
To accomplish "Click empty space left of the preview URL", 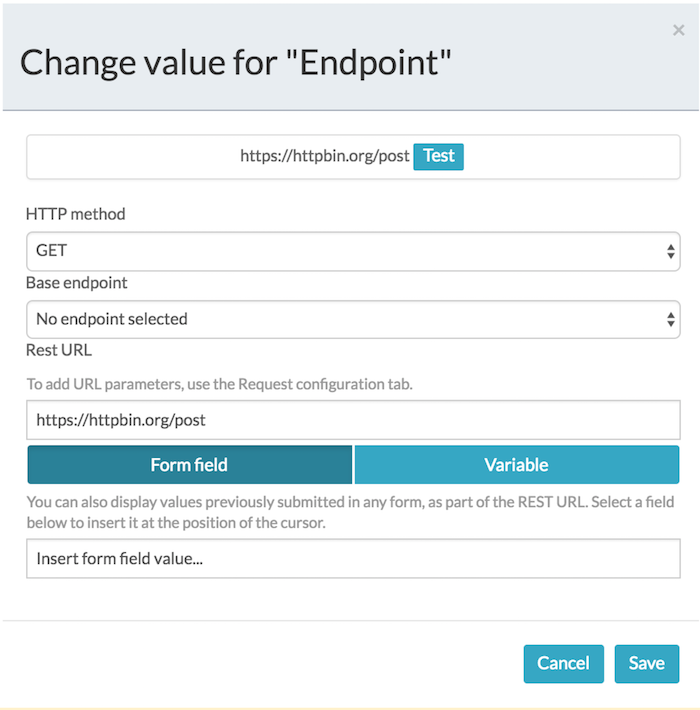I will pyautogui.click(x=130, y=156).
